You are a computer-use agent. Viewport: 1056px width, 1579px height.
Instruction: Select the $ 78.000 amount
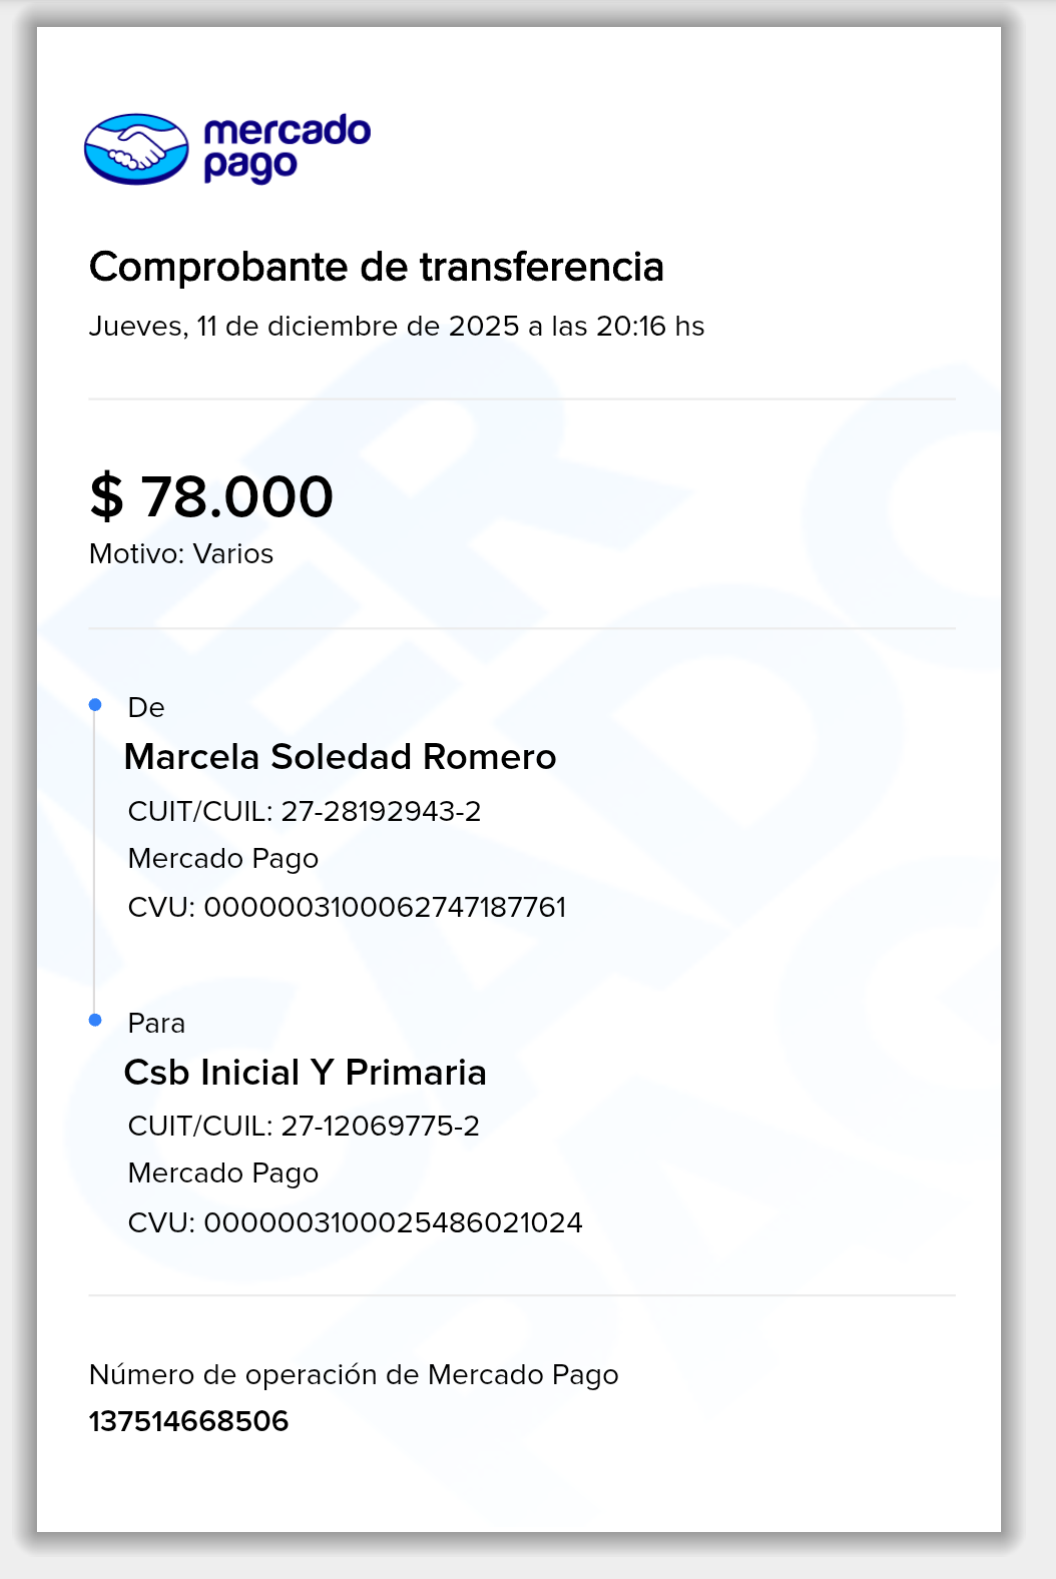coord(211,496)
